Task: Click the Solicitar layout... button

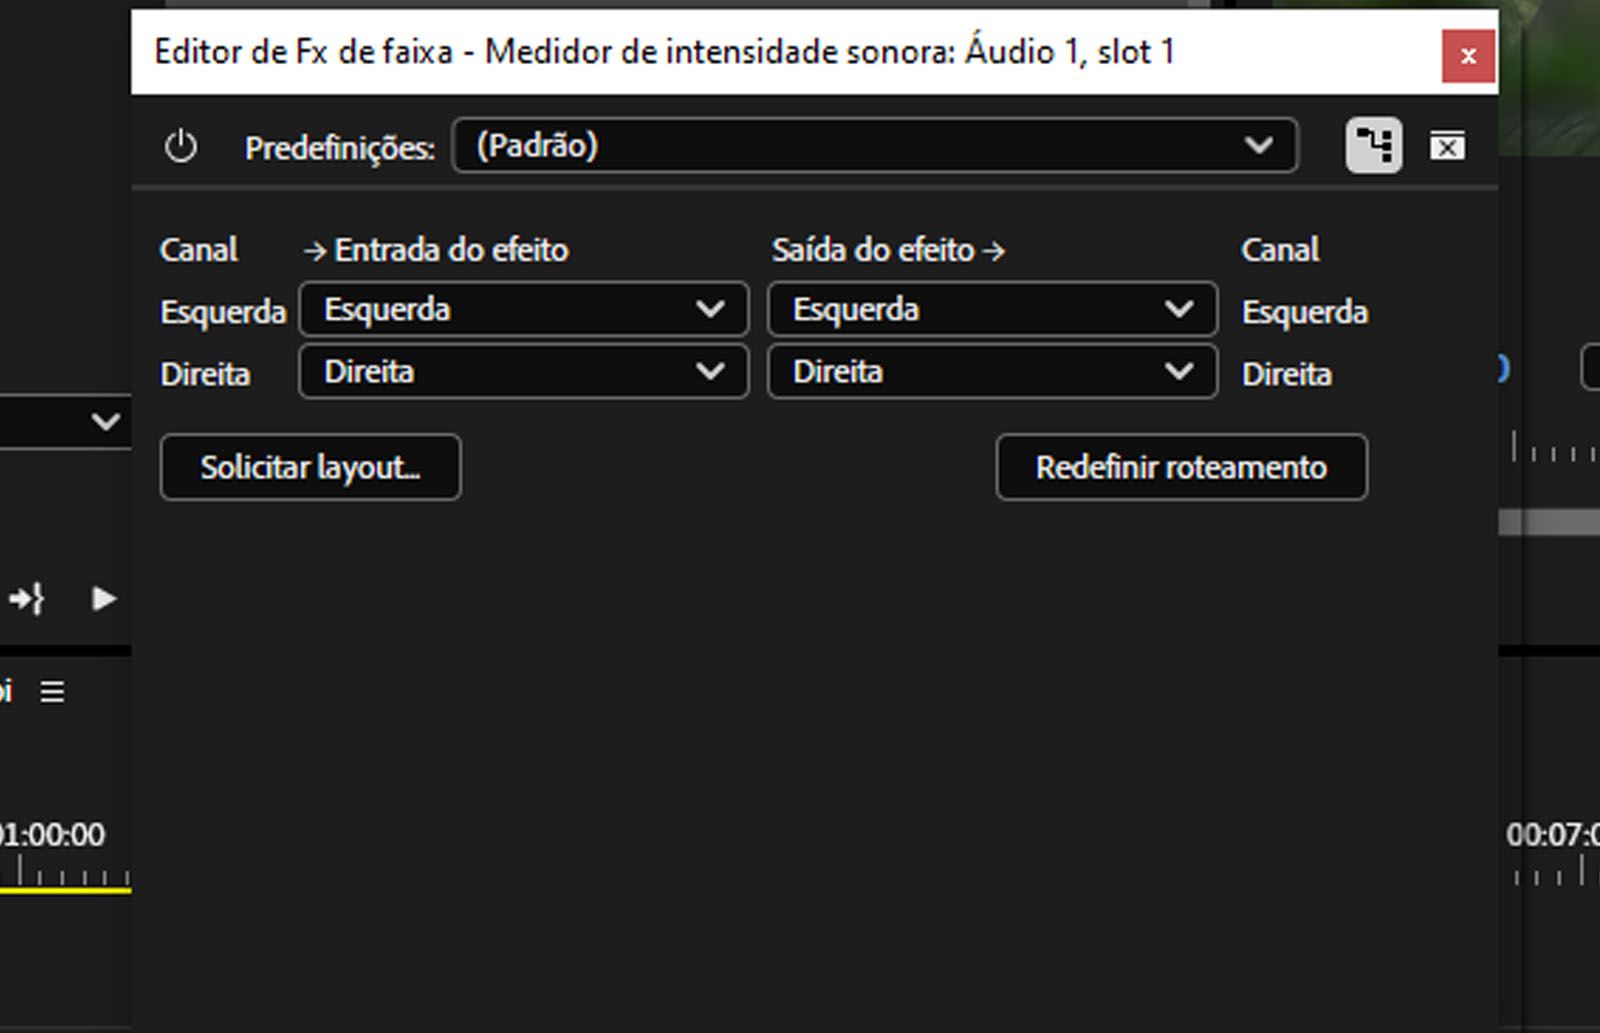Action: point(310,467)
